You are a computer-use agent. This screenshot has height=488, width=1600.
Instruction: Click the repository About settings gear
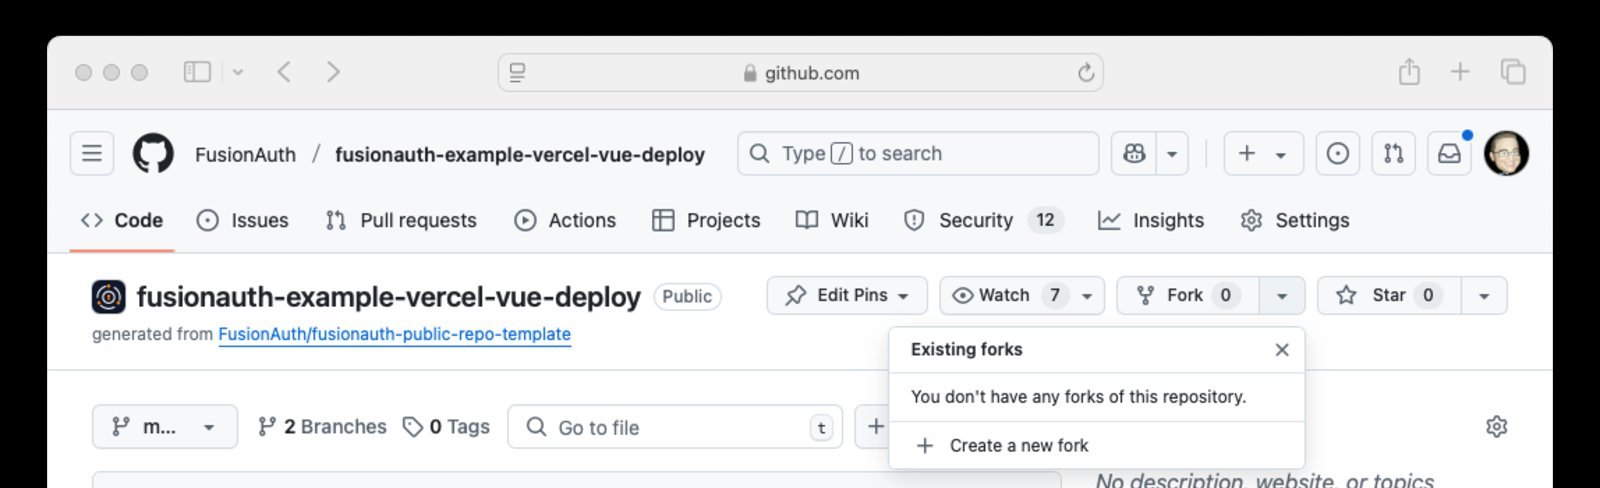[x=1496, y=427]
